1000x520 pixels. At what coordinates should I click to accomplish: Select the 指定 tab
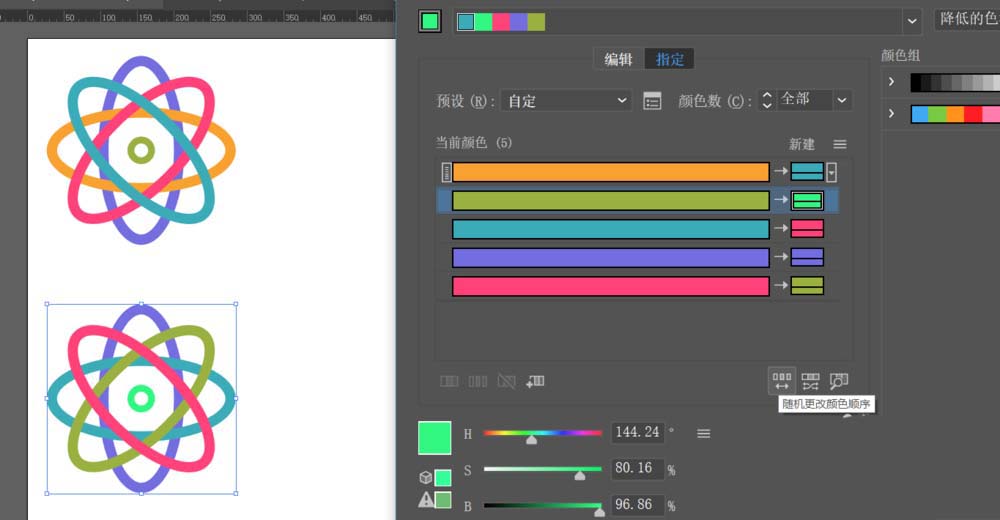(670, 59)
